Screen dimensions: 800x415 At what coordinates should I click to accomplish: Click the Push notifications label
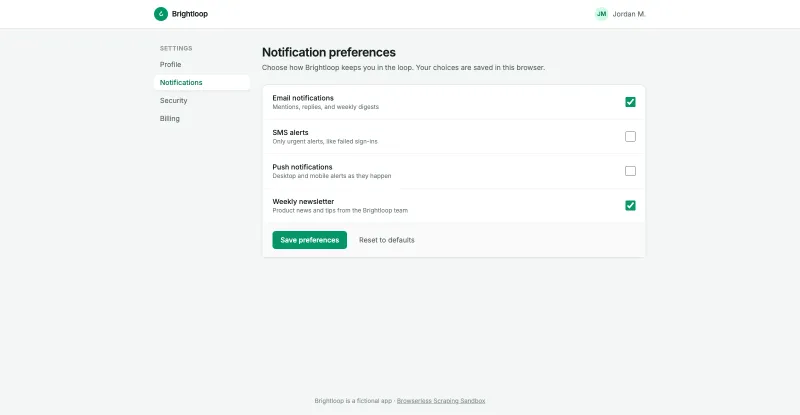(302, 167)
